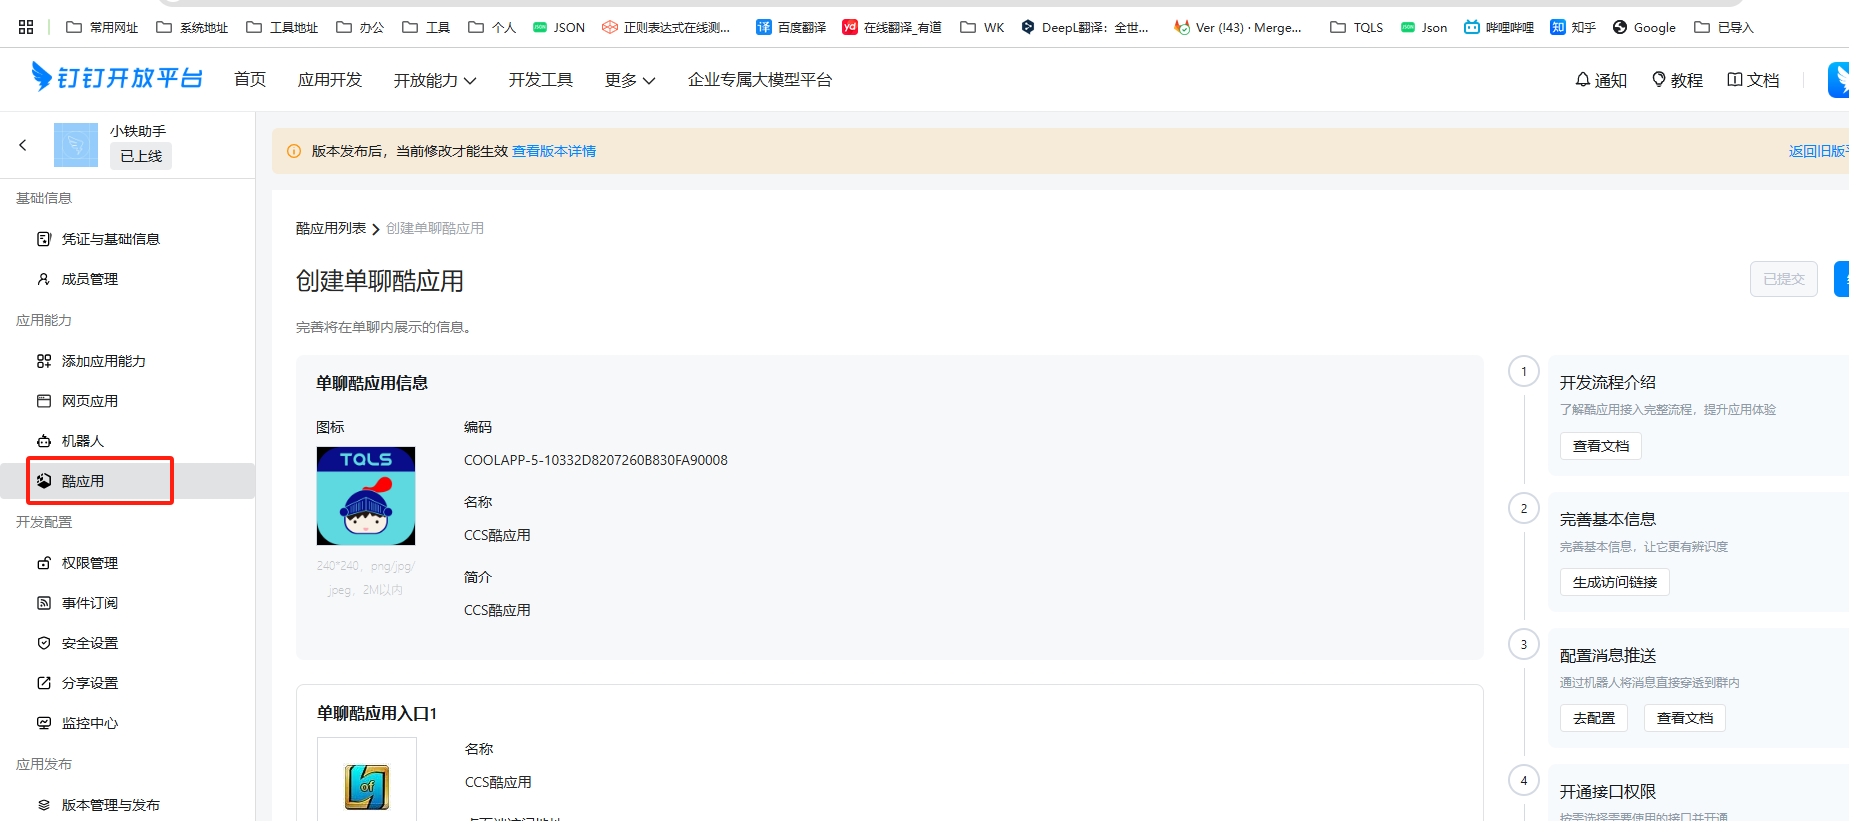
Task: Click the 生成访问链接 button
Action: tap(1614, 582)
